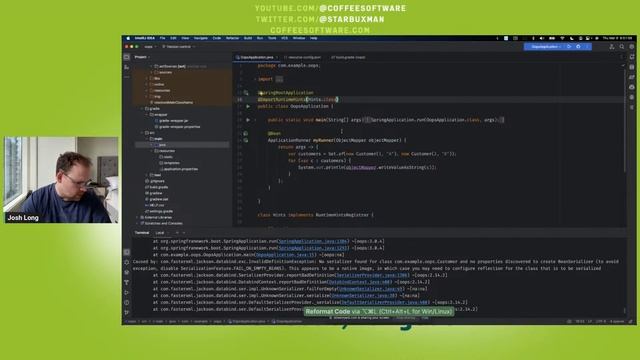
Task: Select settings.gradle in project tree
Action: pos(159,211)
